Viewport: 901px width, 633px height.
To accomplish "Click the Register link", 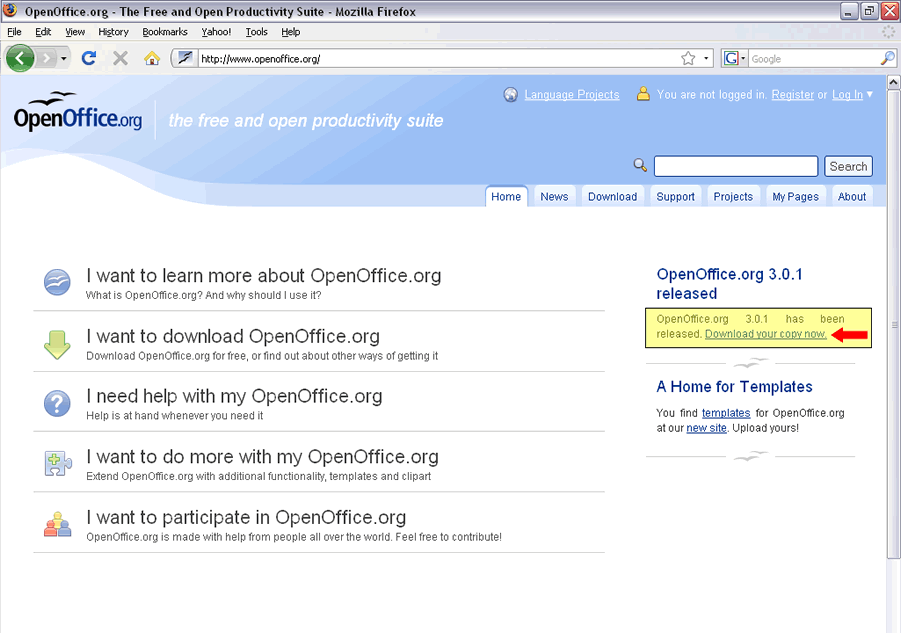I will click(792, 95).
